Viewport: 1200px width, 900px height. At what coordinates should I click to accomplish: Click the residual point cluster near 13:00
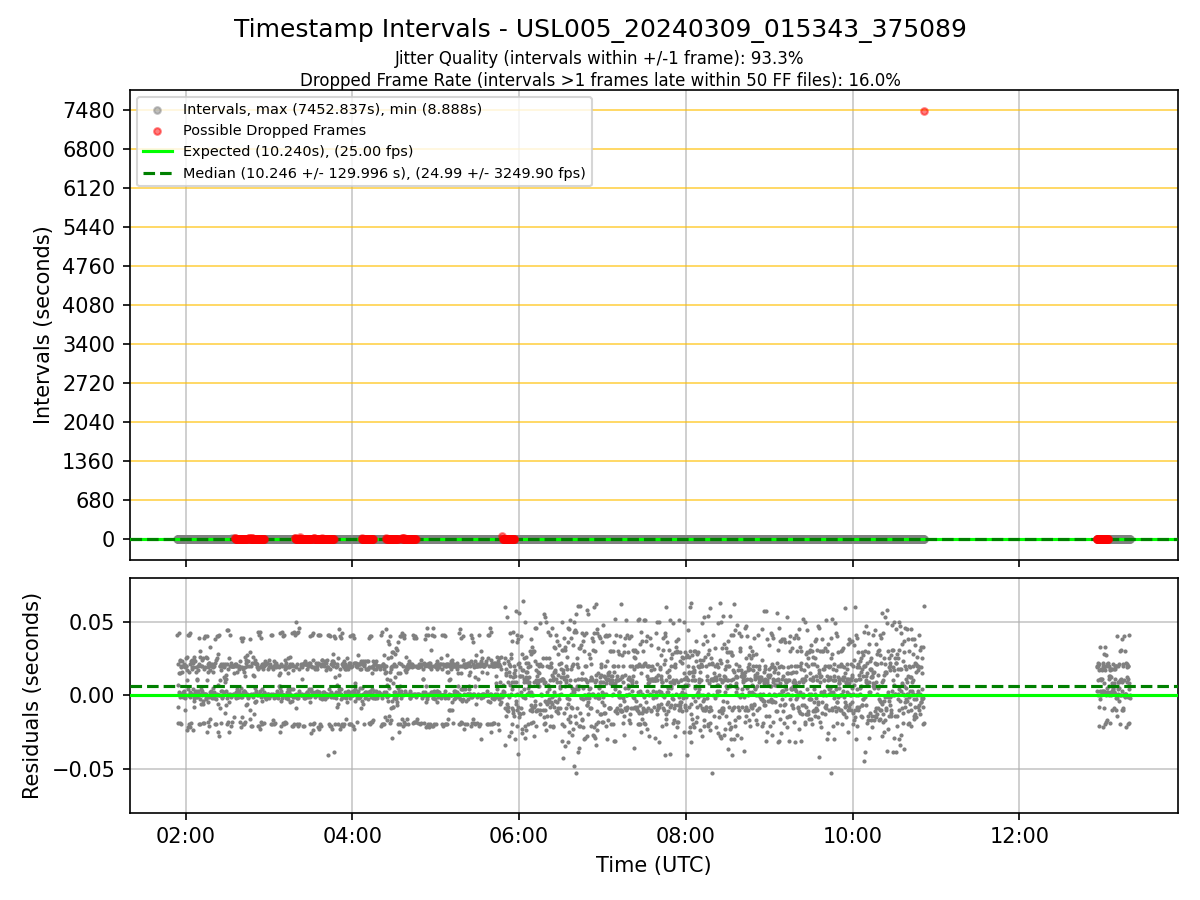(1113, 680)
